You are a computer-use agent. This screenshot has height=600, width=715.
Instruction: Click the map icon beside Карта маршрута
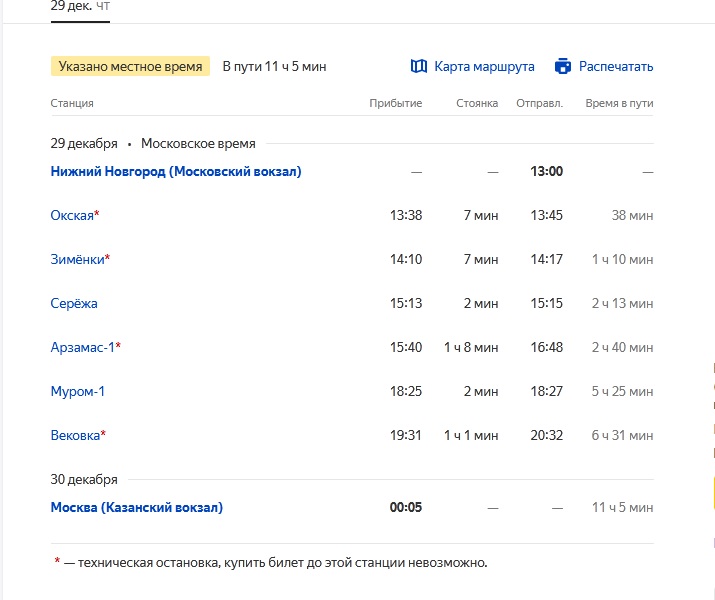point(419,67)
